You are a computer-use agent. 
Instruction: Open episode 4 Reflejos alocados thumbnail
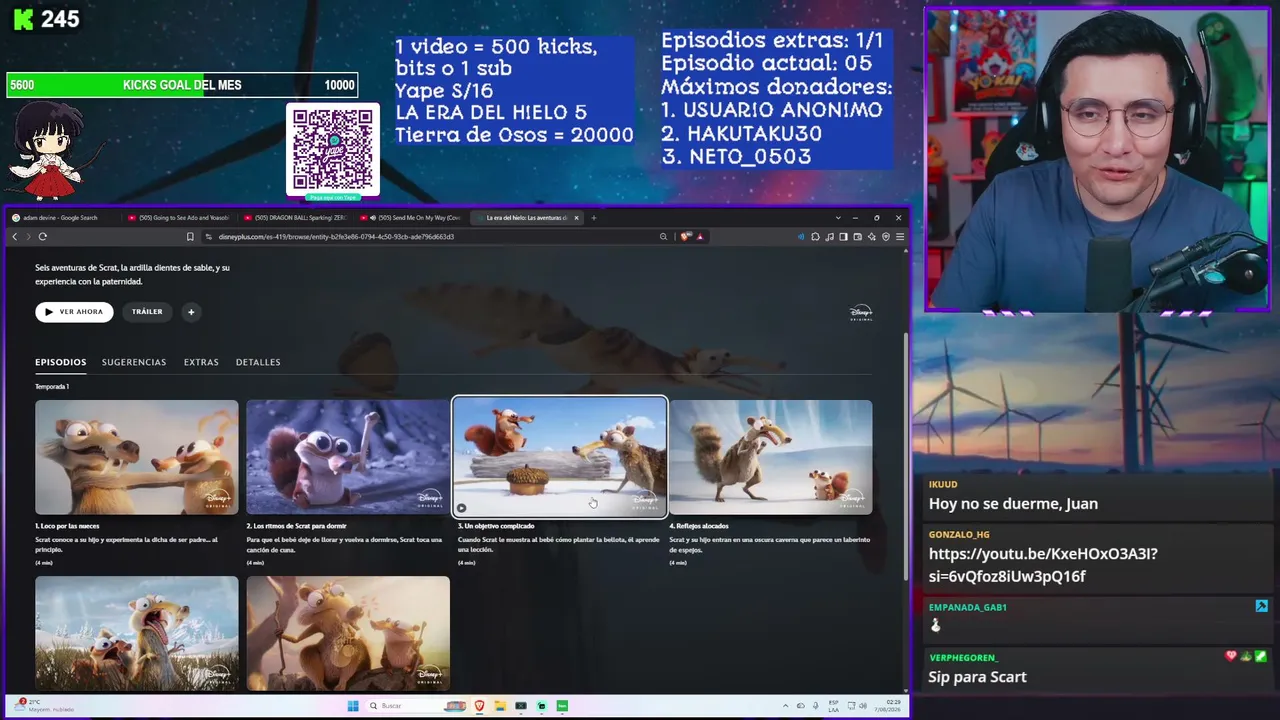pos(771,457)
